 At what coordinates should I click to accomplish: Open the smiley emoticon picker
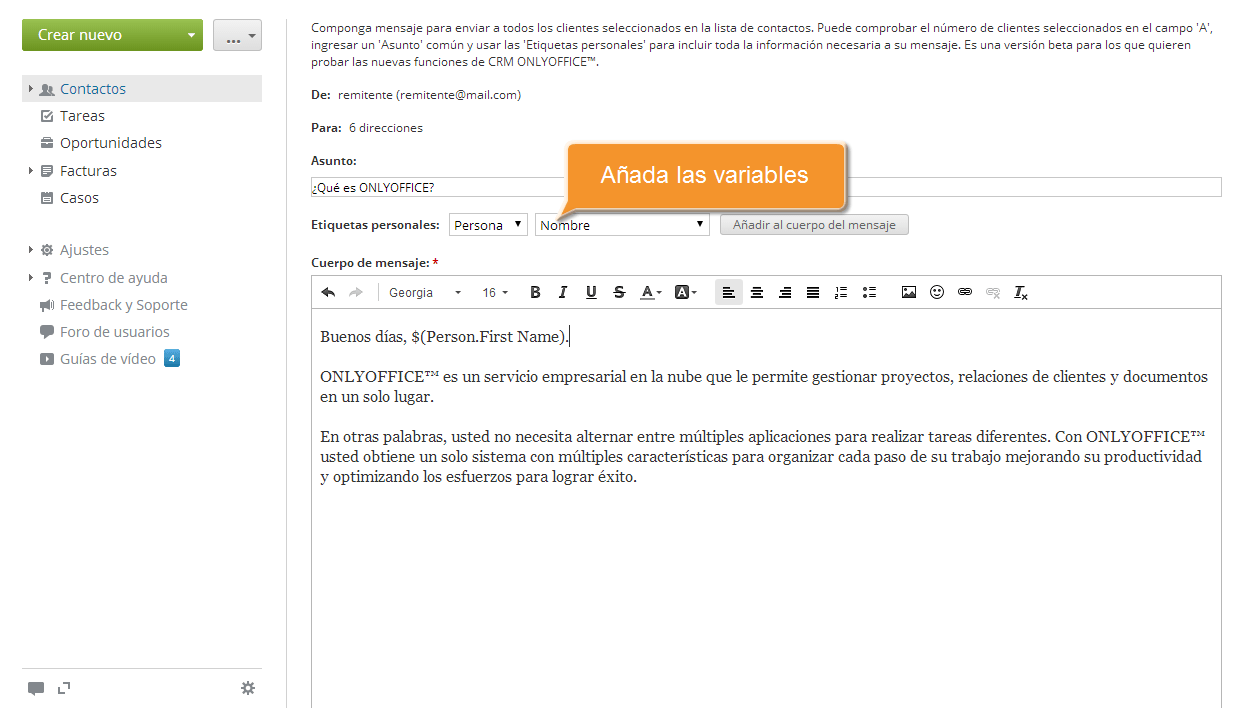pyautogui.click(x=936, y=292)
